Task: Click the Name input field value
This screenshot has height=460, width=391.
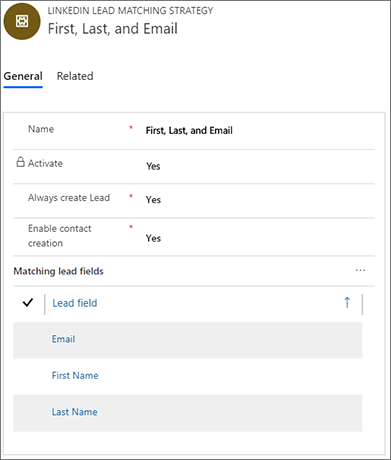Action: pos(189,130)
